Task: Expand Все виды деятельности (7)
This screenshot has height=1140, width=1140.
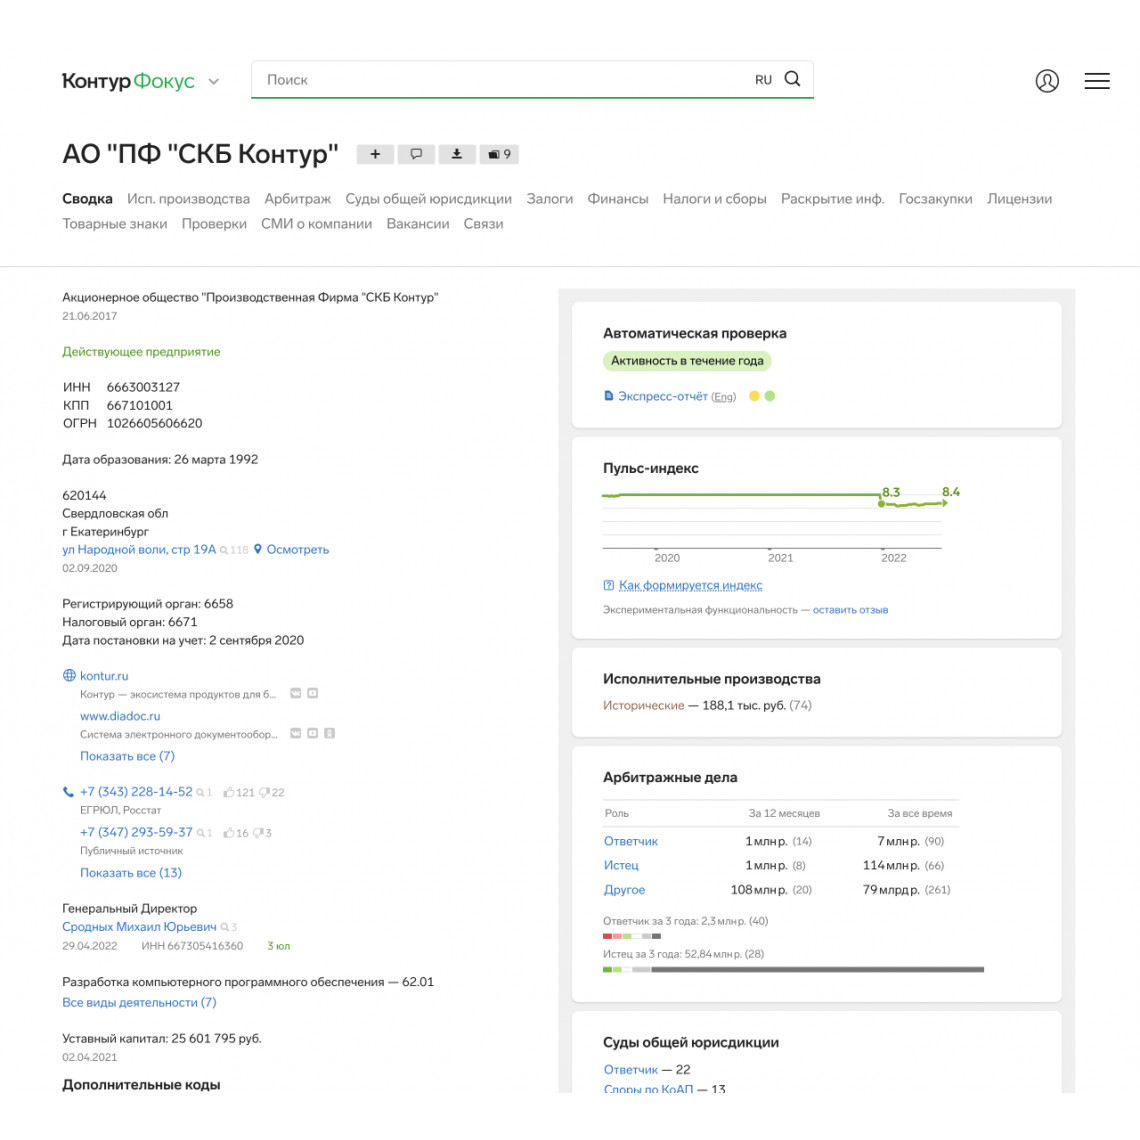Action: click(x=139, y=1002)
